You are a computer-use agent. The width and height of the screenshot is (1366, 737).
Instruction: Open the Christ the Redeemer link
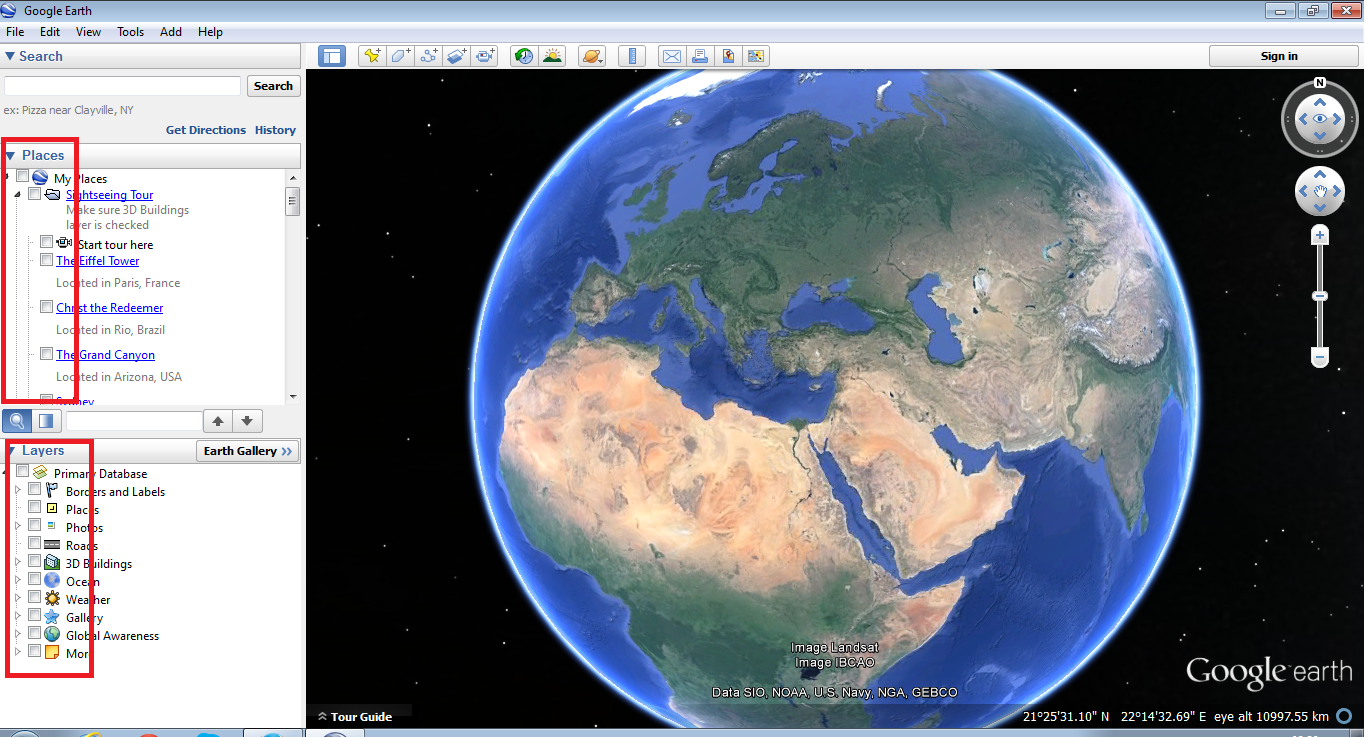coord(109,308)
